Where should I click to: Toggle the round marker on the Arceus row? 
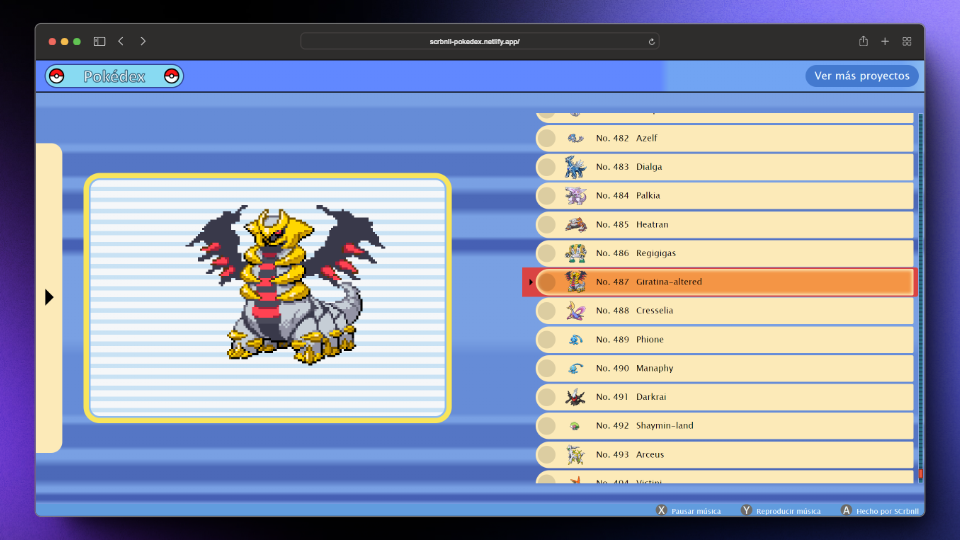click(x=547, y=454)
